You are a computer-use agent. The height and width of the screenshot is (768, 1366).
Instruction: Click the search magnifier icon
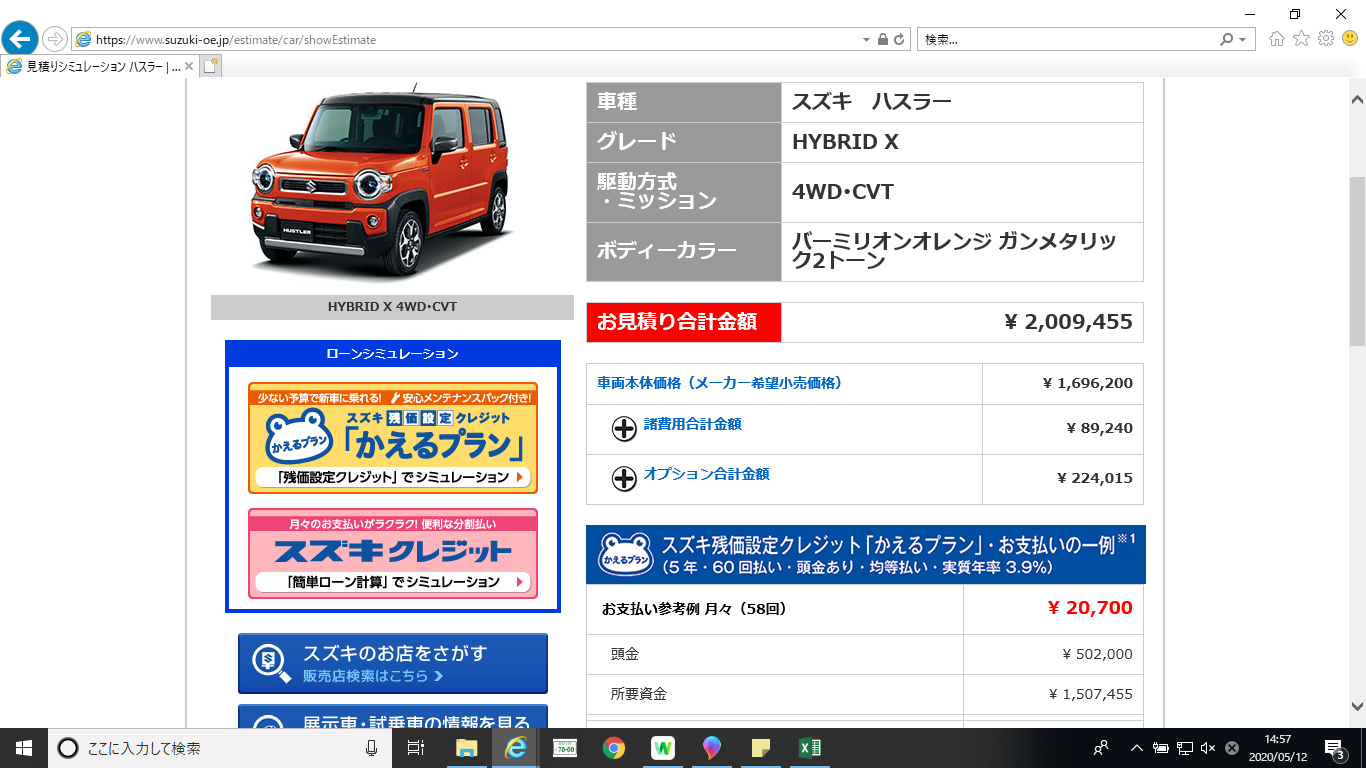pos(1227,40)
